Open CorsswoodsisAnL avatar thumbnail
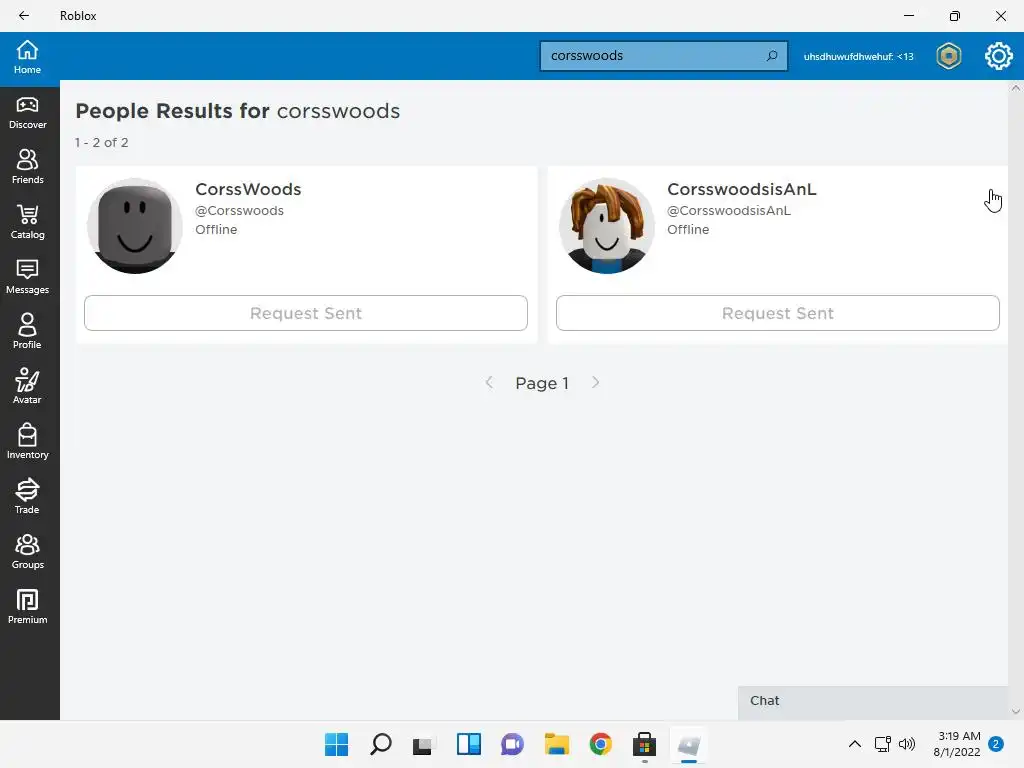 click(607, 226)
